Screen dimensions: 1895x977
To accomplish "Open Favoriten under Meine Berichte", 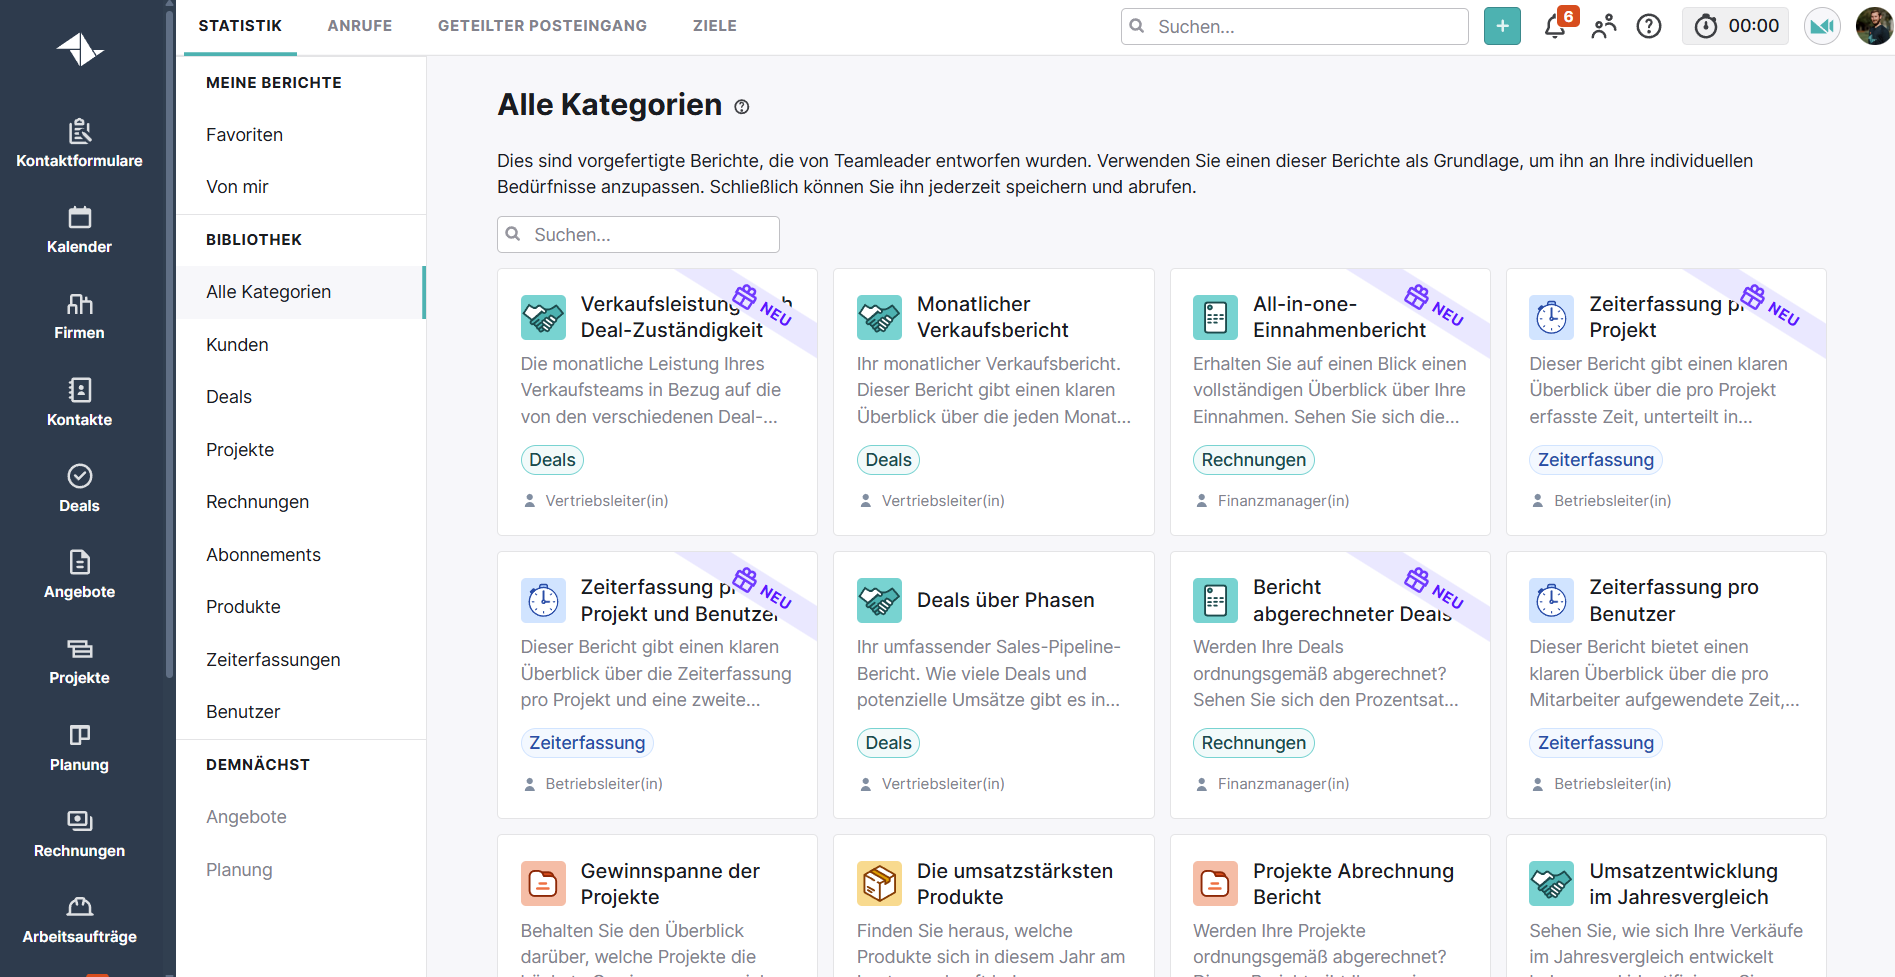I will coord(244,135).
